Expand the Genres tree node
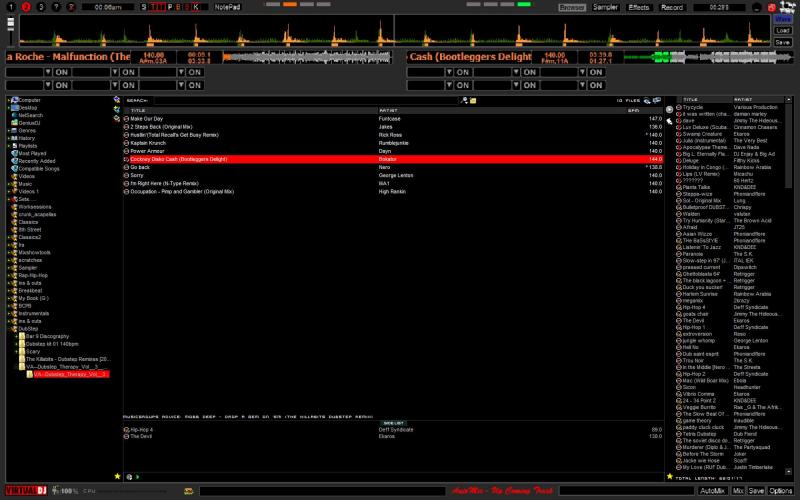 (x=9, y=131)
